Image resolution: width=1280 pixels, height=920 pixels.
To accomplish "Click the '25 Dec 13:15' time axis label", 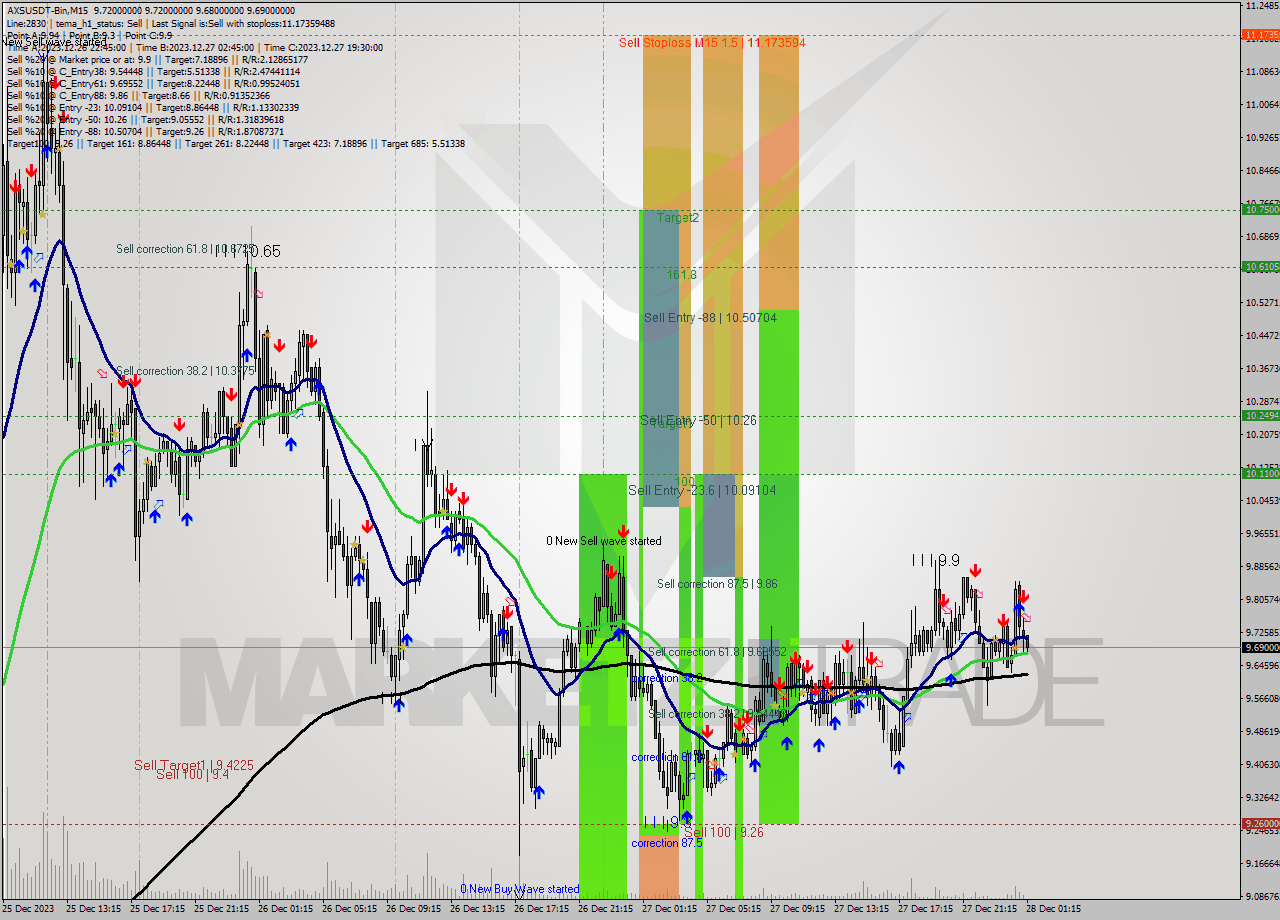I will click(93, 909).
